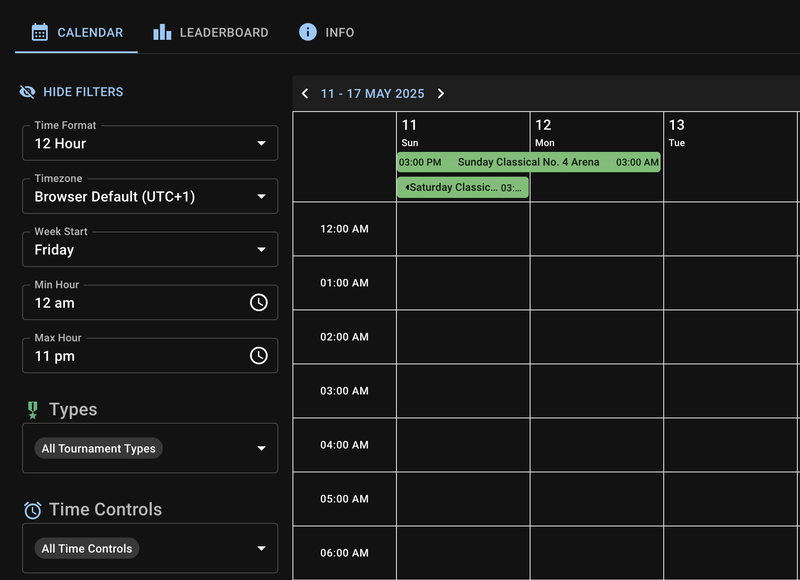The height and width of the screenshot is (580, 800).
Task: Click the Time Format dropdown arrow
Action: pyautogui.click(x=261, y=143)
